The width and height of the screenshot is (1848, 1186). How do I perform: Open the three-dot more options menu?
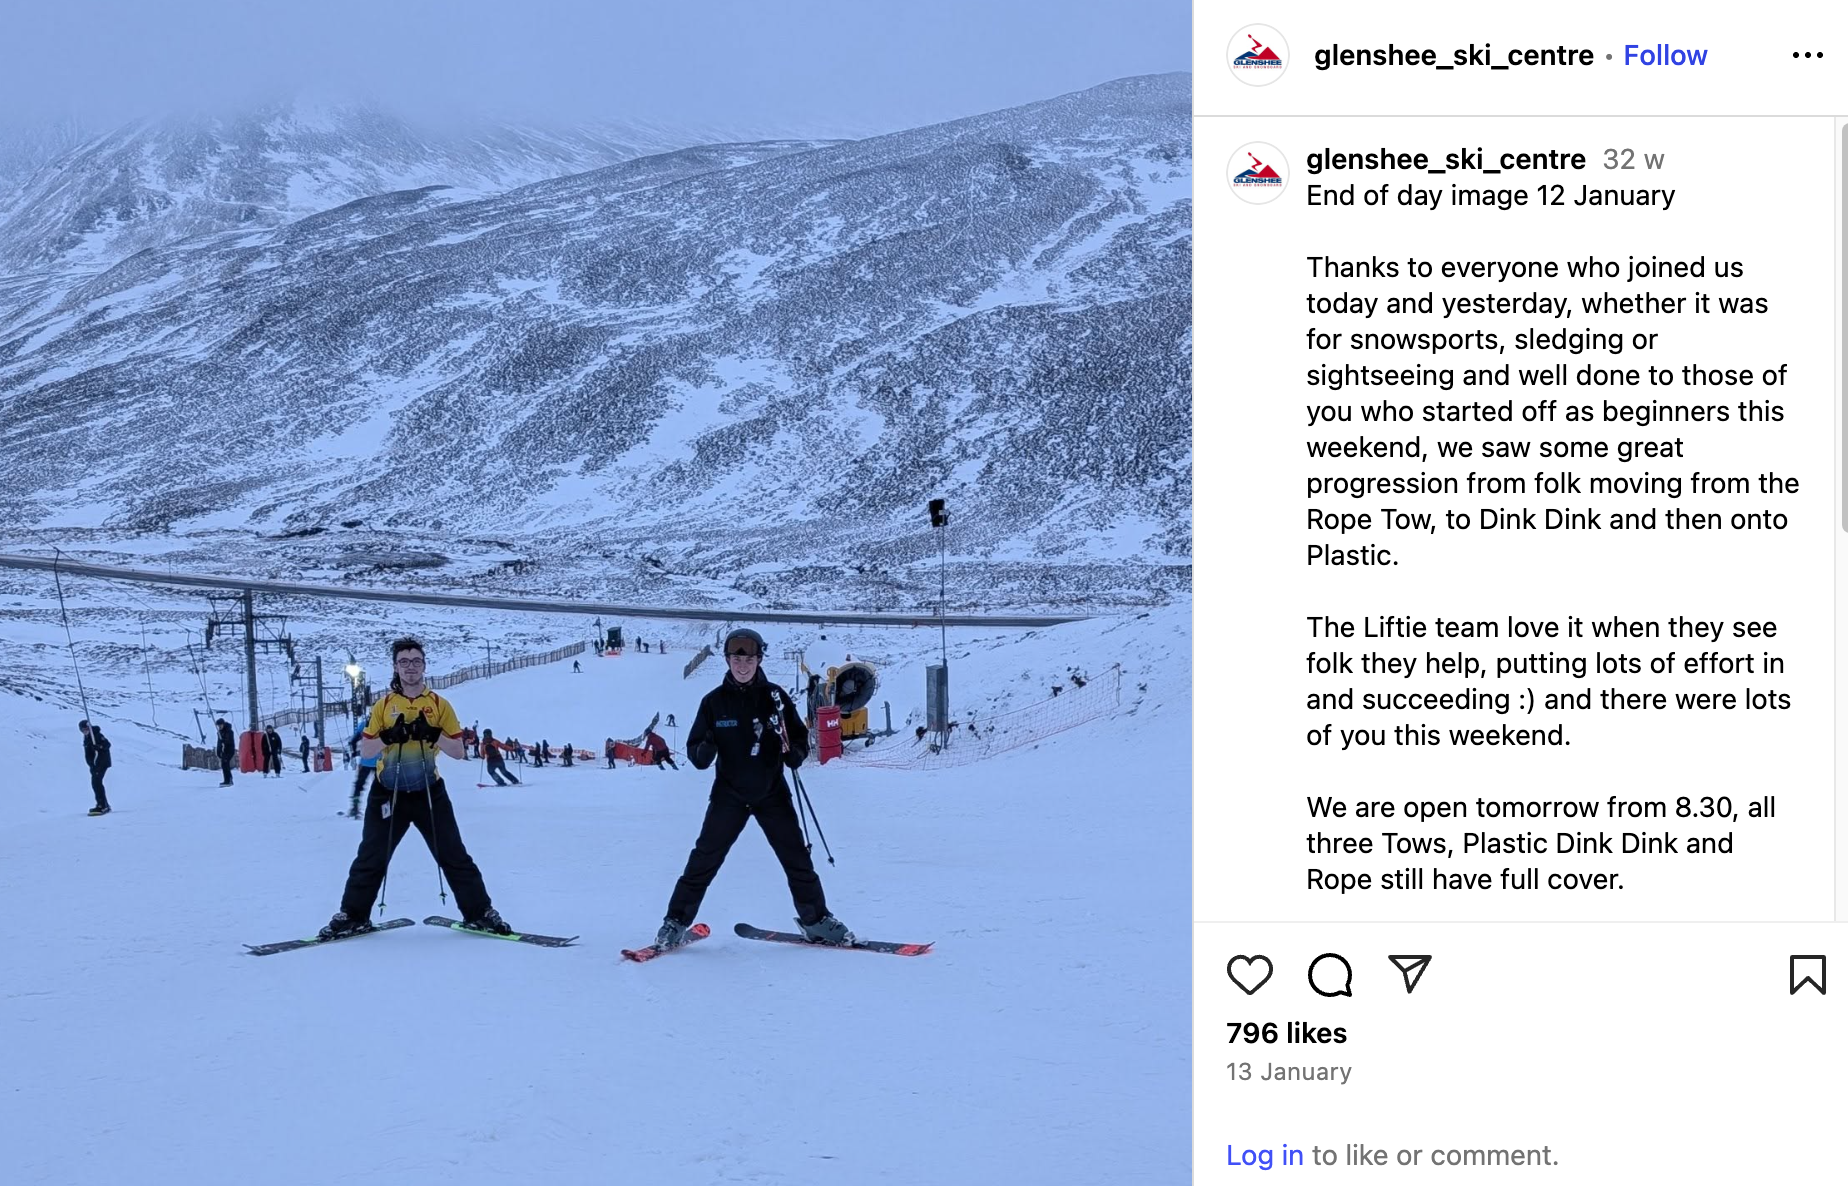(x=1807, y=55)
